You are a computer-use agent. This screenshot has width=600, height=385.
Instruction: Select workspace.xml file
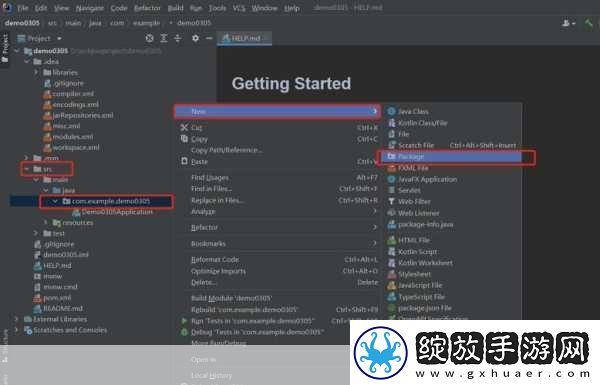(x=71, y=147)
